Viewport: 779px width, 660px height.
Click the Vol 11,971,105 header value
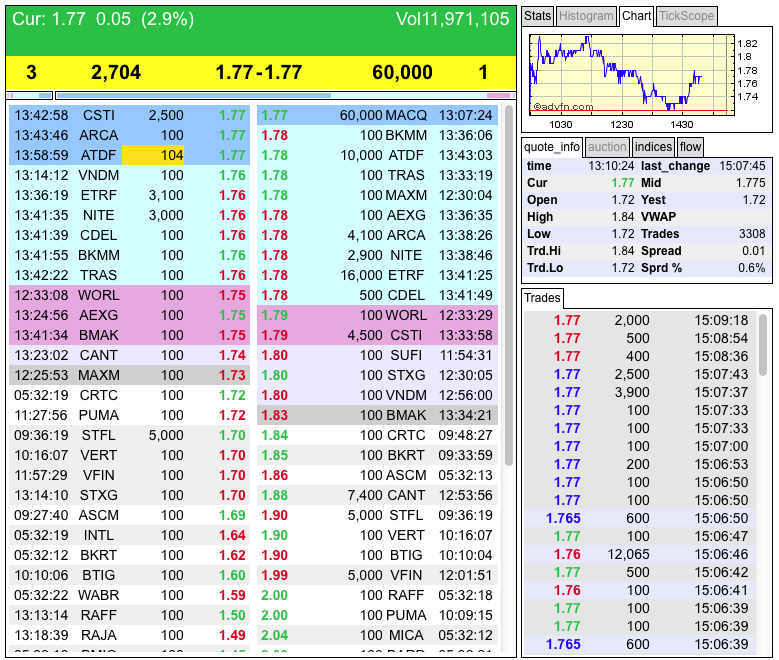[453, 19]
